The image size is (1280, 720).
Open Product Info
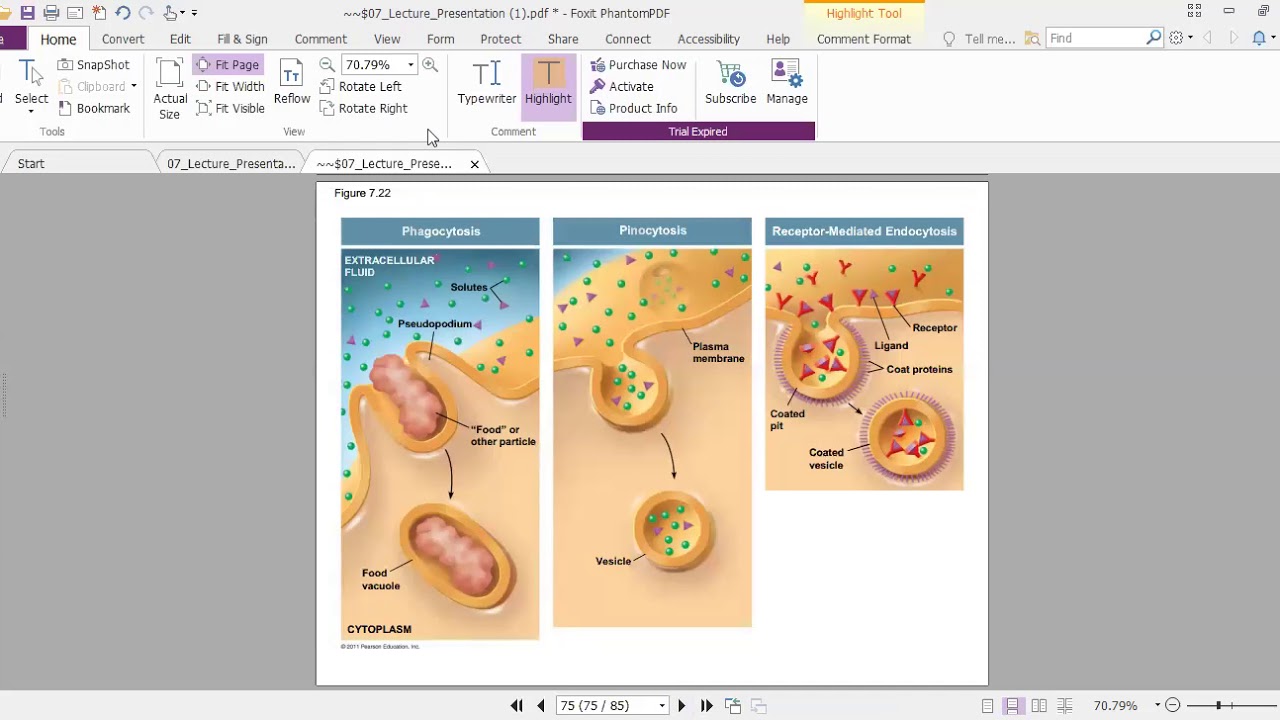click(634, 108)
